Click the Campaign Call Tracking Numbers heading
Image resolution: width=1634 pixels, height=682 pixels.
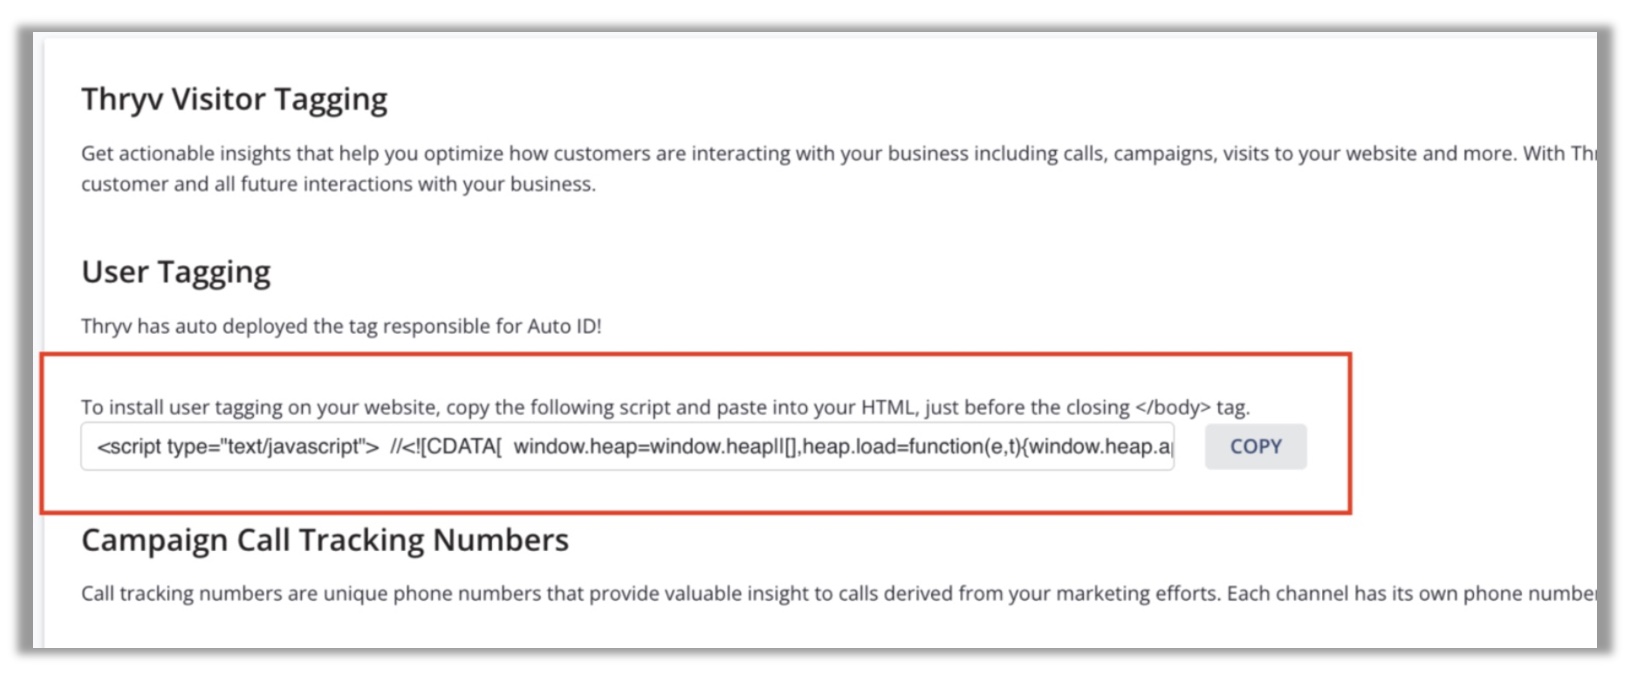325,540
